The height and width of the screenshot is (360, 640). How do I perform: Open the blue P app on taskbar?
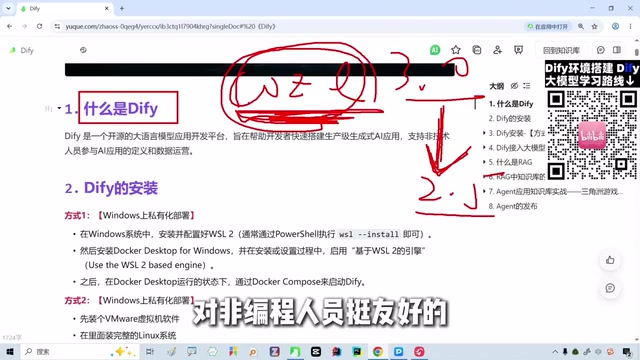(398, 351)
